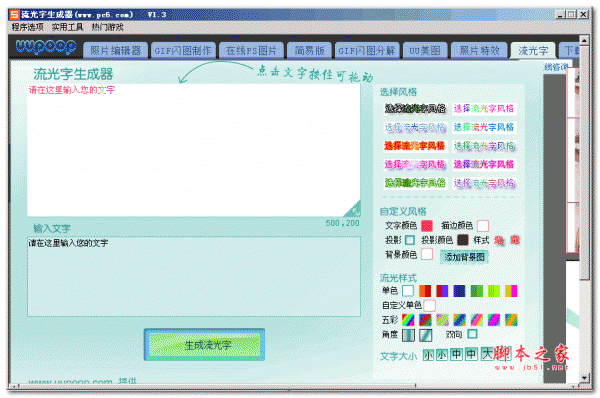Image resolution: width=600 pixels, height=398 pixels.
Task: Open the 实用工具 menu
Action: point(67,27)
